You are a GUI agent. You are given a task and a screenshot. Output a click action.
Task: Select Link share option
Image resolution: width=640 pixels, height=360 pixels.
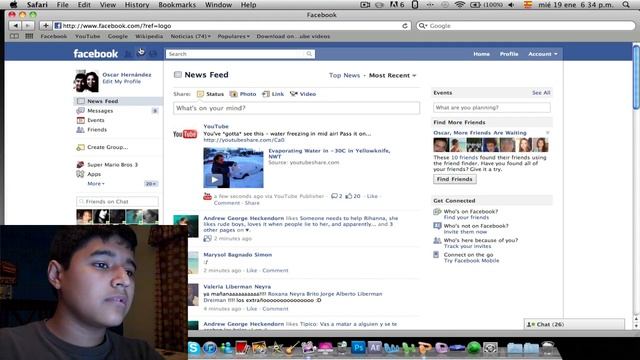(273, 94)
